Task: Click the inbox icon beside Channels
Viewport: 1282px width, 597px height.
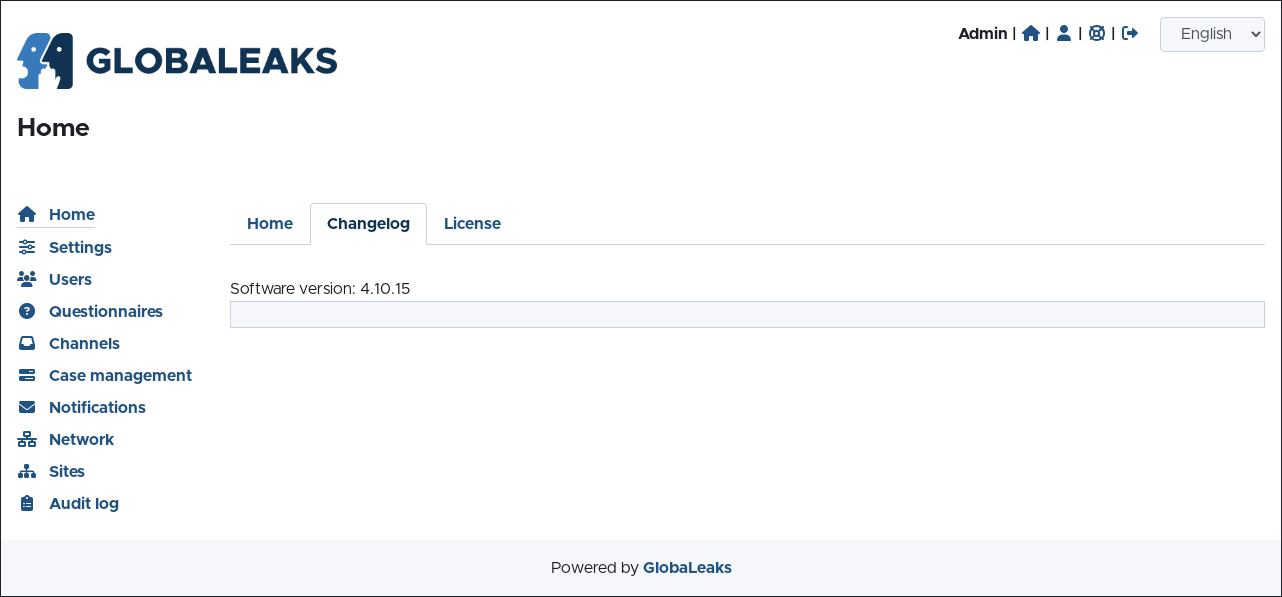Action: pyautogui.click(x=27, y=343)
